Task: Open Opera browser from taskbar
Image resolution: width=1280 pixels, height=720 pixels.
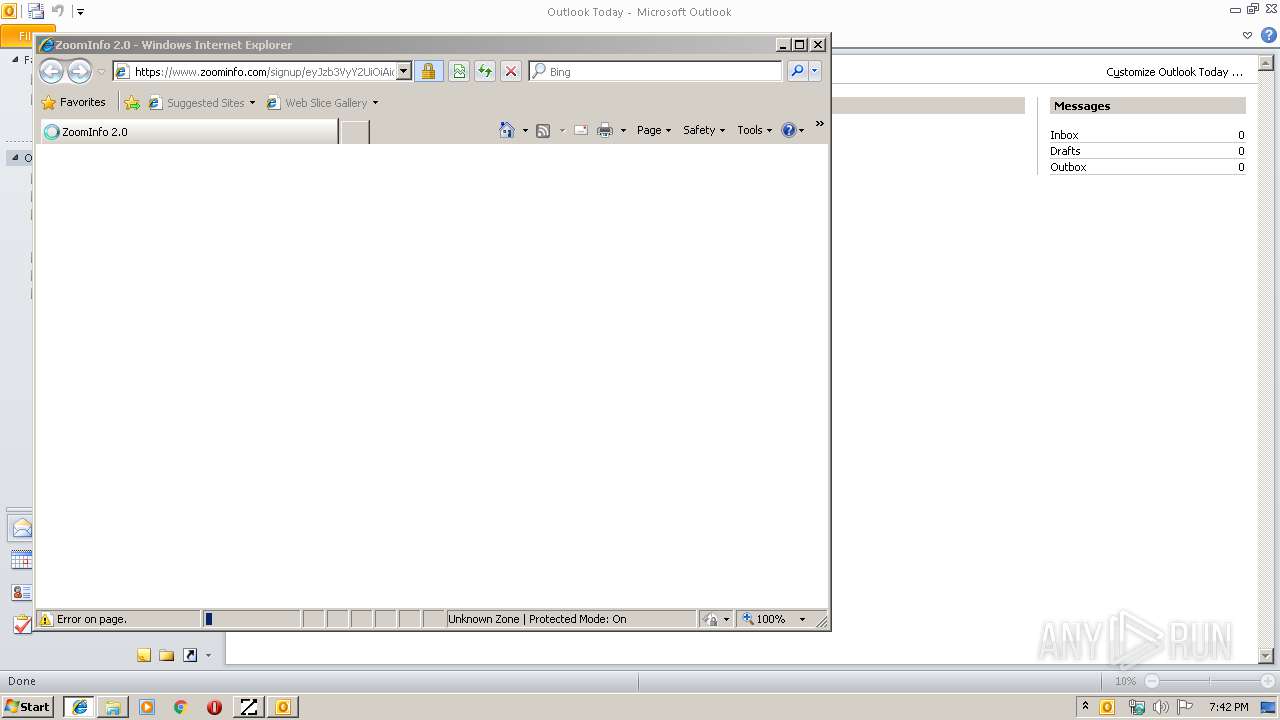Action: click(x=214, y=706)
